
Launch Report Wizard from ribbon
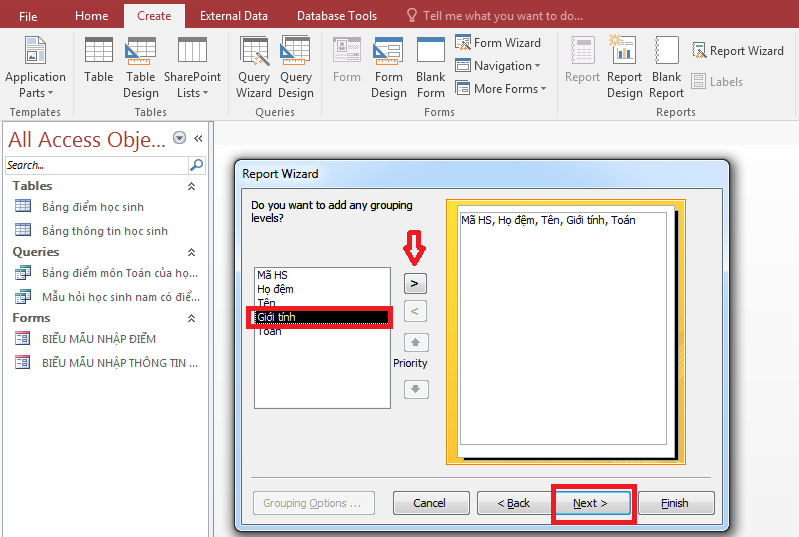[735, 51]
